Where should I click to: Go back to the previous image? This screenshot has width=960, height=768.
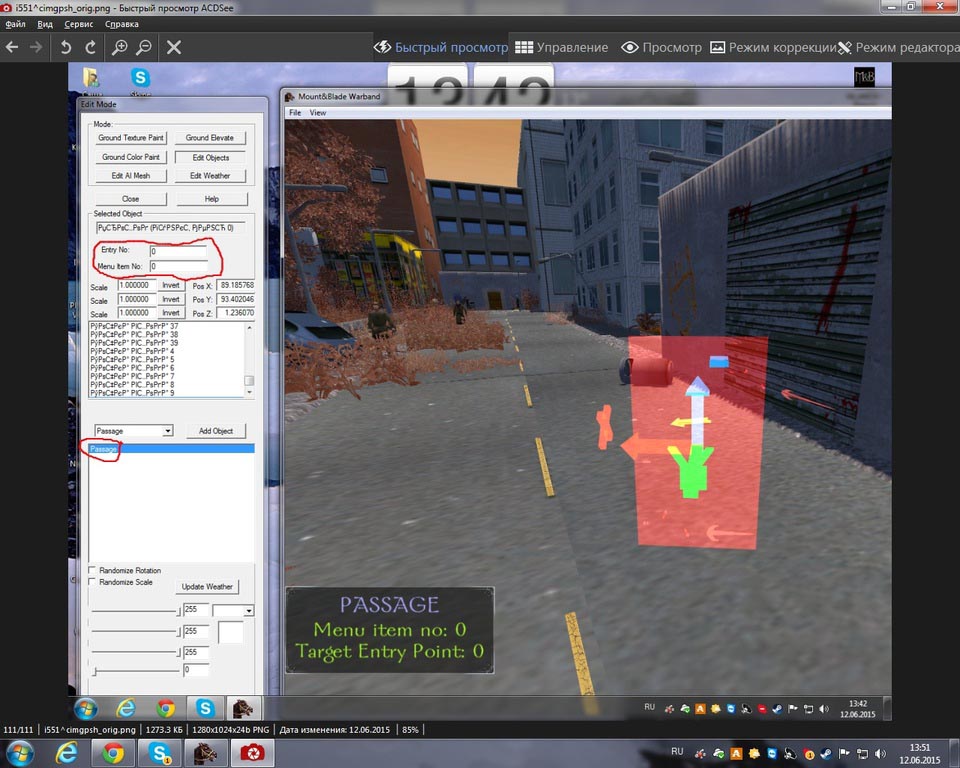(x=12, y=47)
